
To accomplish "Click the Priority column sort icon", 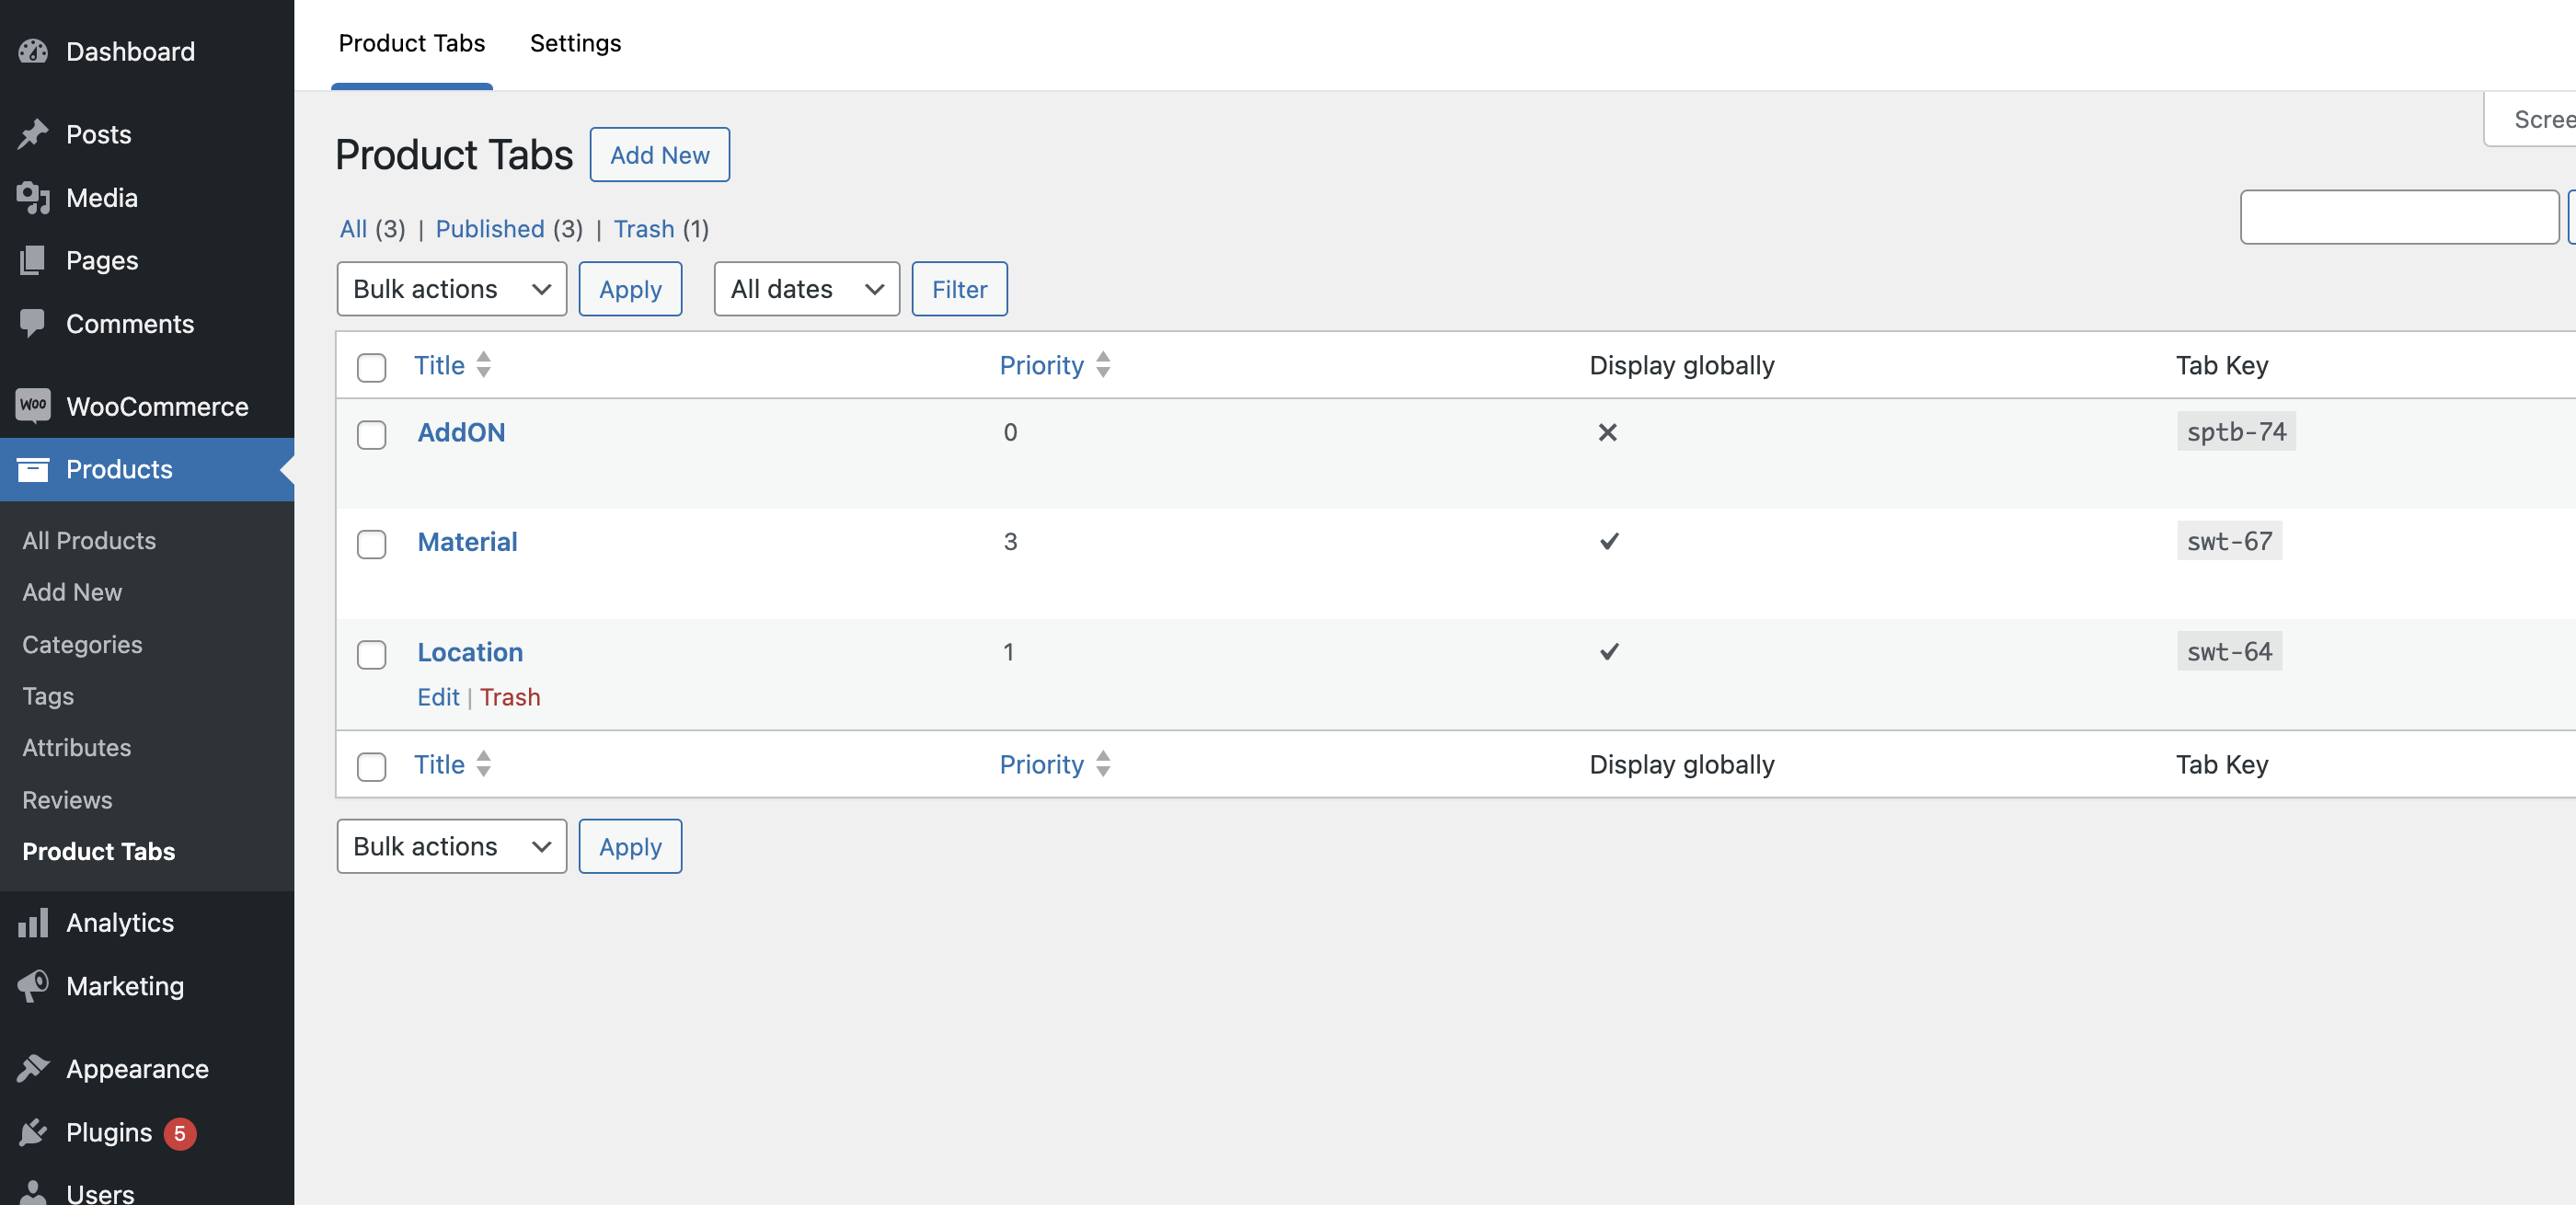I will click(1104, 364).
